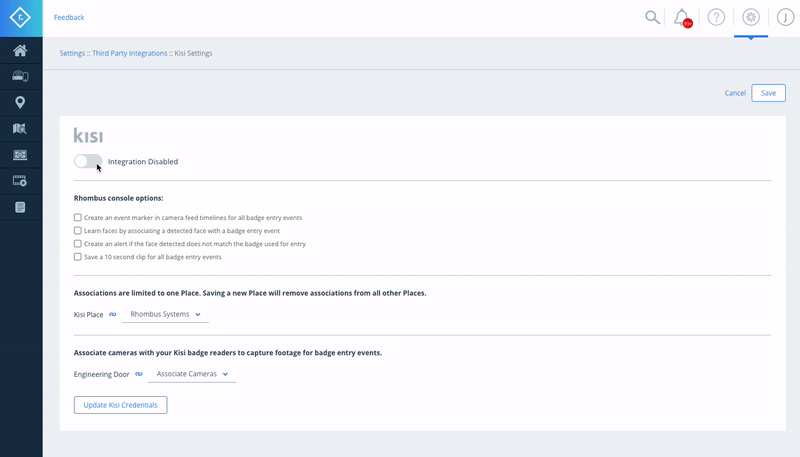800x457 pixels.
Task: Click the Integration Disabled label
Action: click(143, 162)
